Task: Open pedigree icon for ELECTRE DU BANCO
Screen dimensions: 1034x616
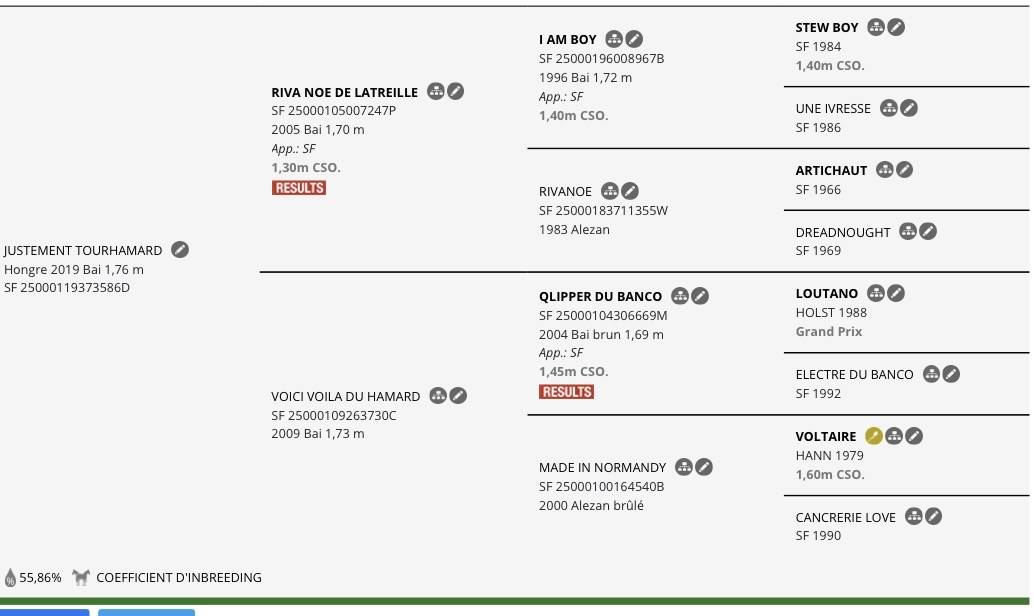Action: click(x=931, y=374)
